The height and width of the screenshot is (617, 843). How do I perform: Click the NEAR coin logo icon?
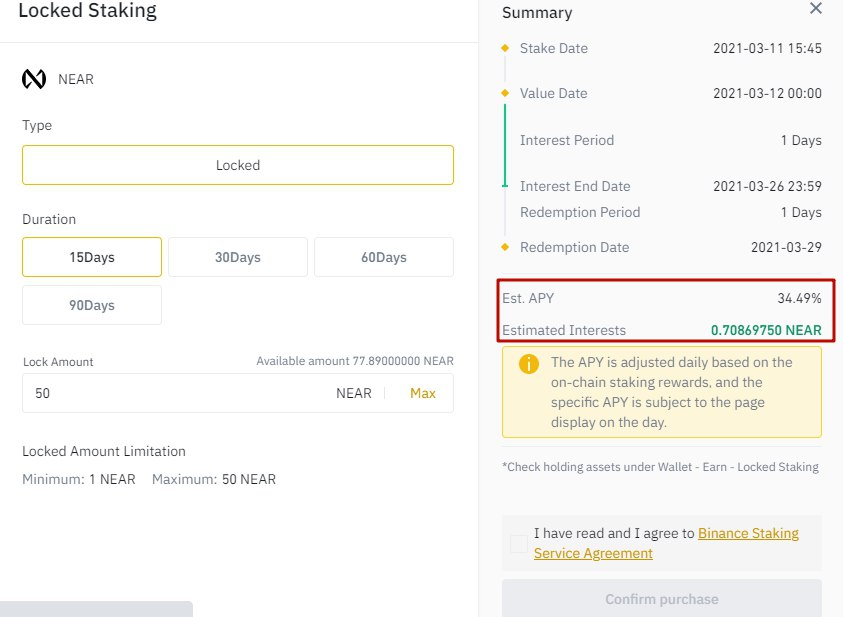[x=34, y=79]
